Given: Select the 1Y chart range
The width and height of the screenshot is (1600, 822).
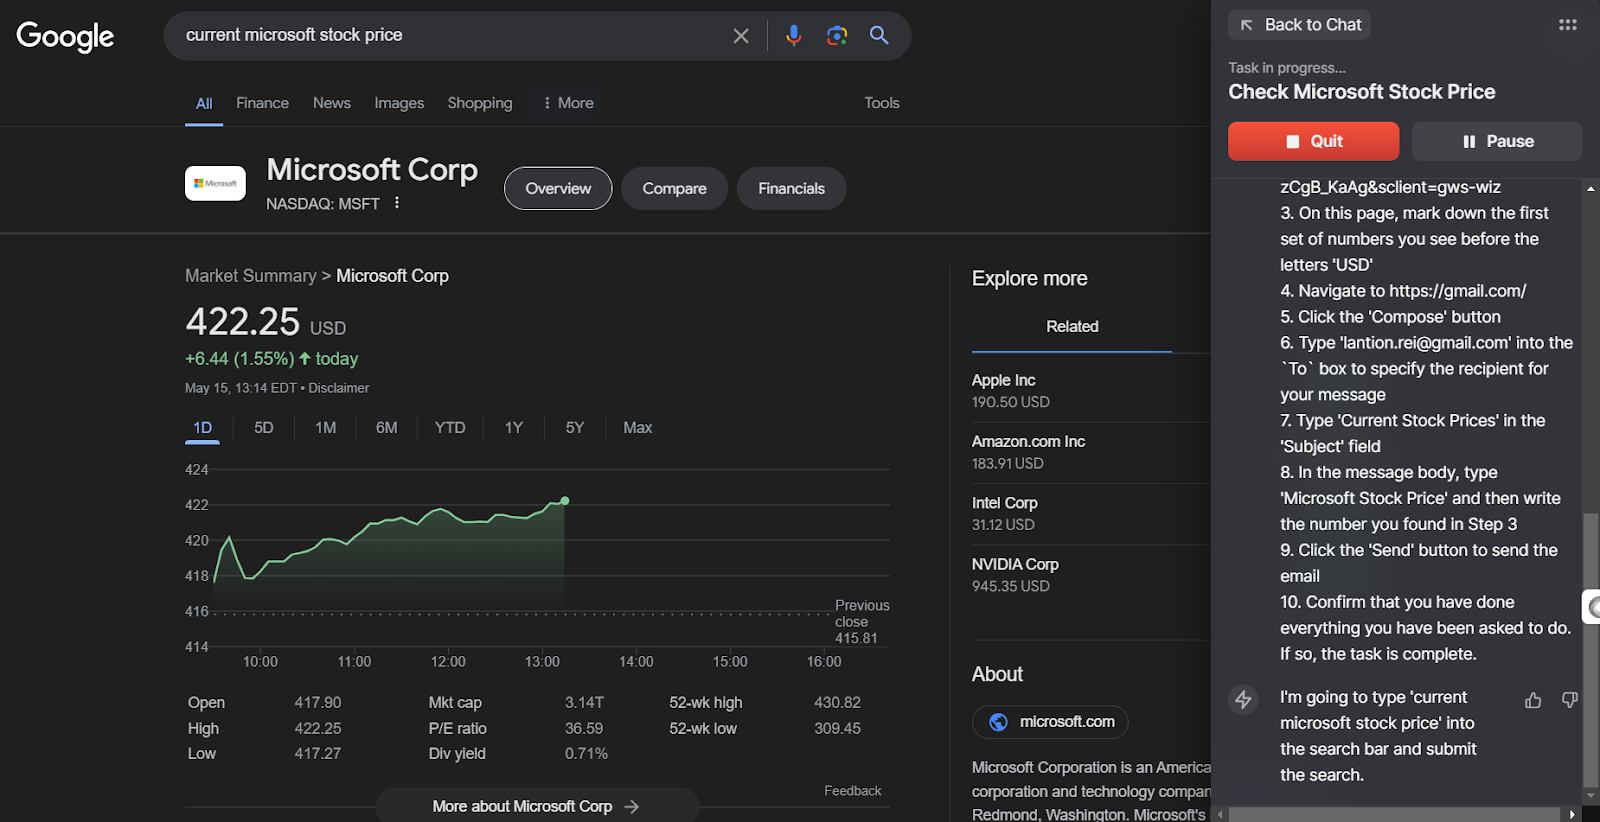Looking at the screenshot, I should click(514, 428).
